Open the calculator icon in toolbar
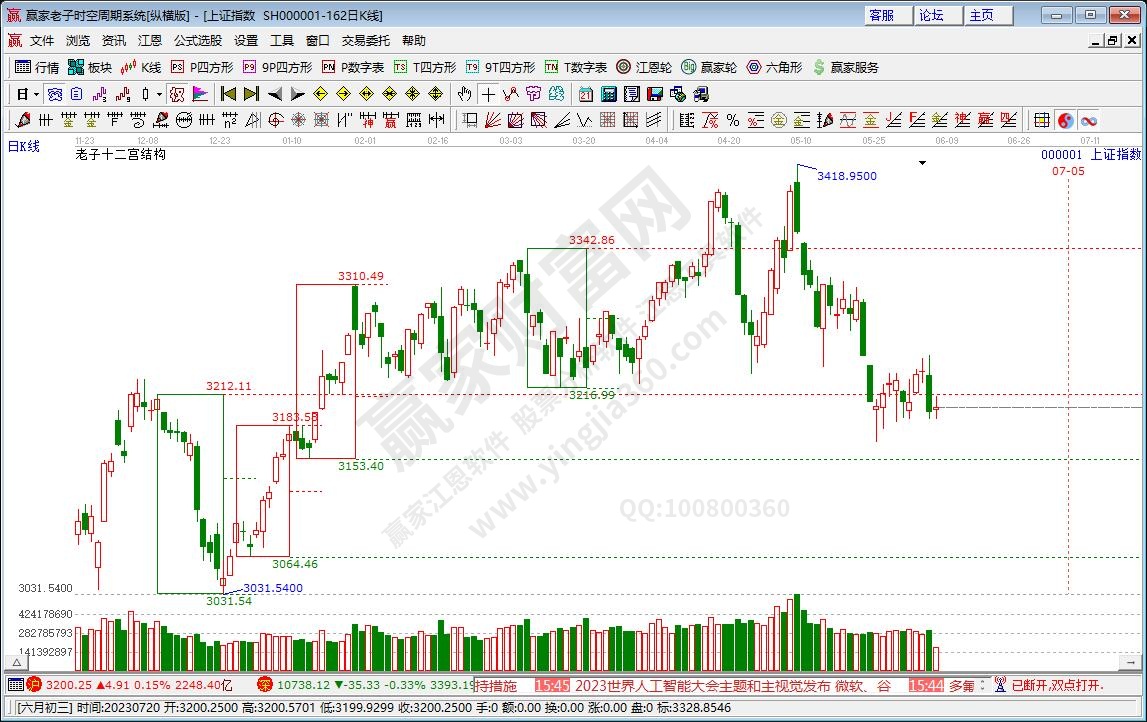 tap(608, 94)
